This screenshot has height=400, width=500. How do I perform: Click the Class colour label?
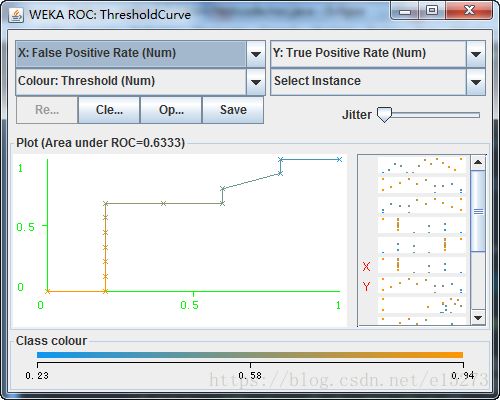pyautogui.click(x=51, y=341)
